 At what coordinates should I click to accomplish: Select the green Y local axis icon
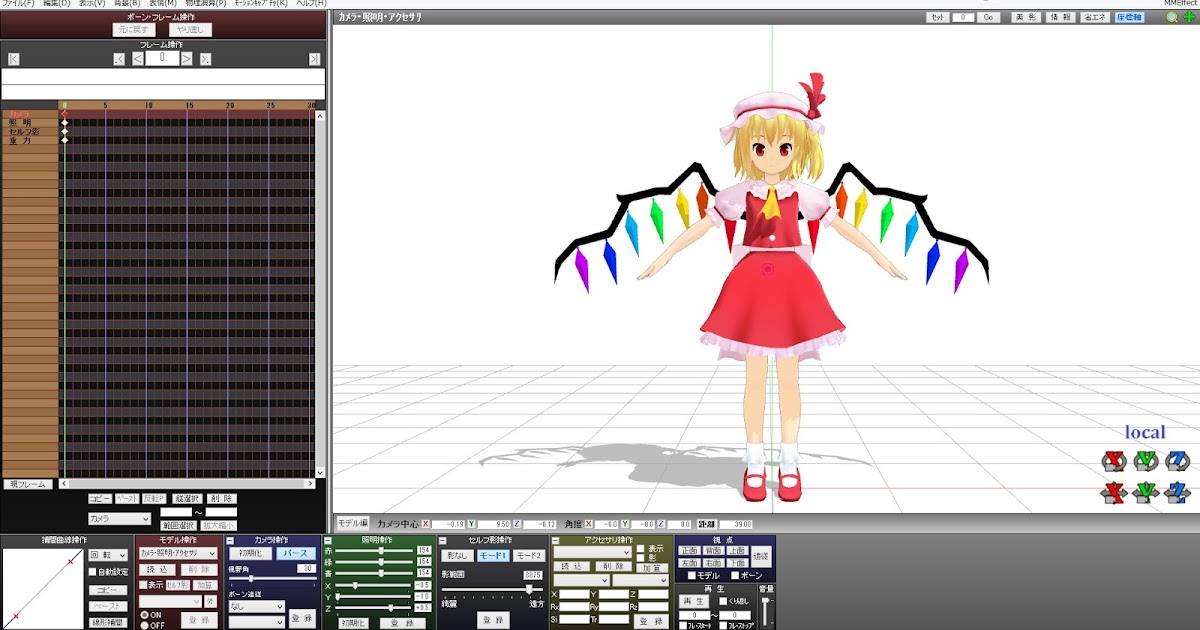pos(1146,460)
